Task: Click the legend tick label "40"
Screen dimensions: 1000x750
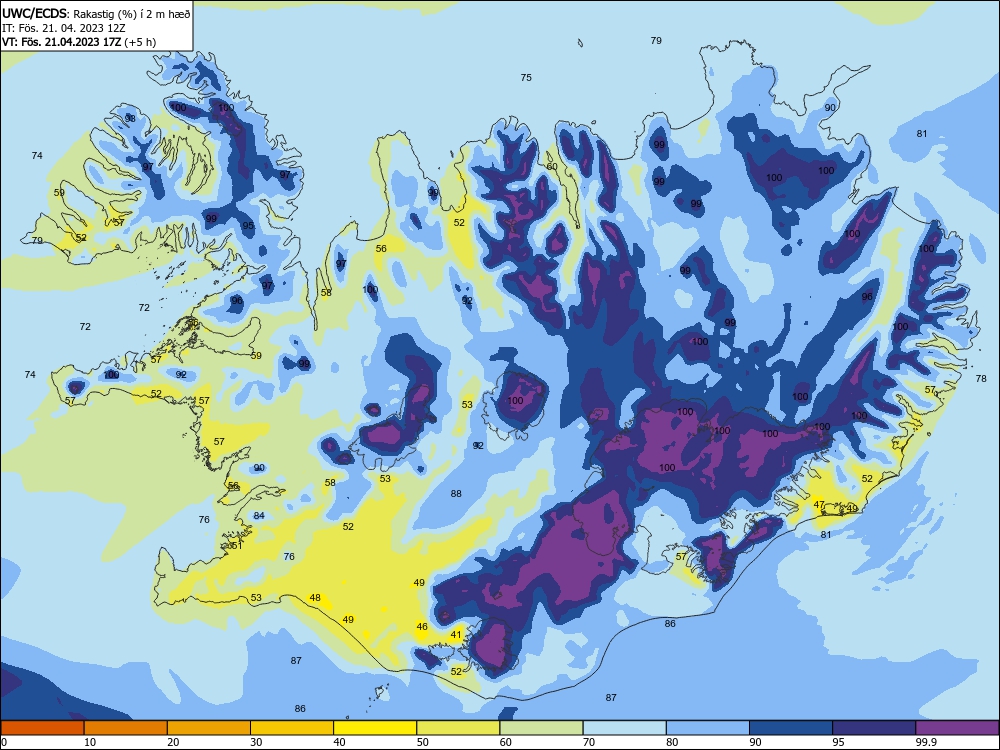Action: click(x=339, y=742)
